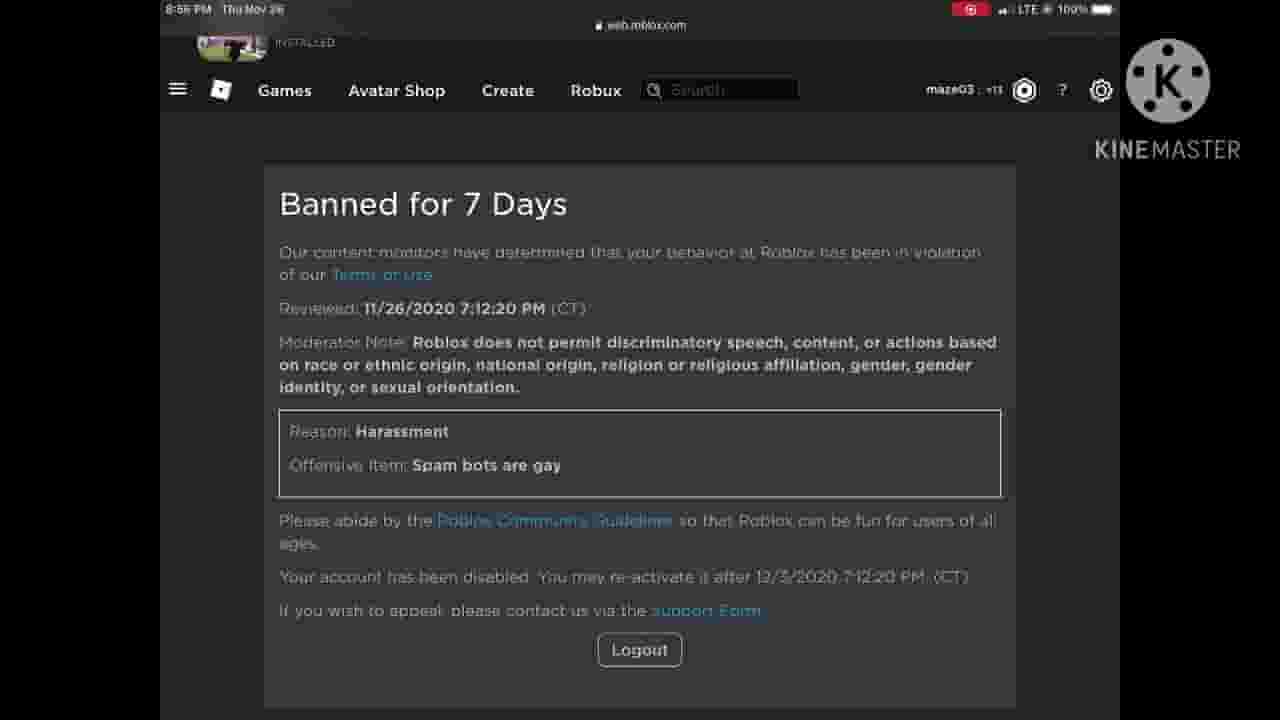Click the Roblox logo home icon
This screenshot has height=720, width=1280.
[x=221, y=90]
